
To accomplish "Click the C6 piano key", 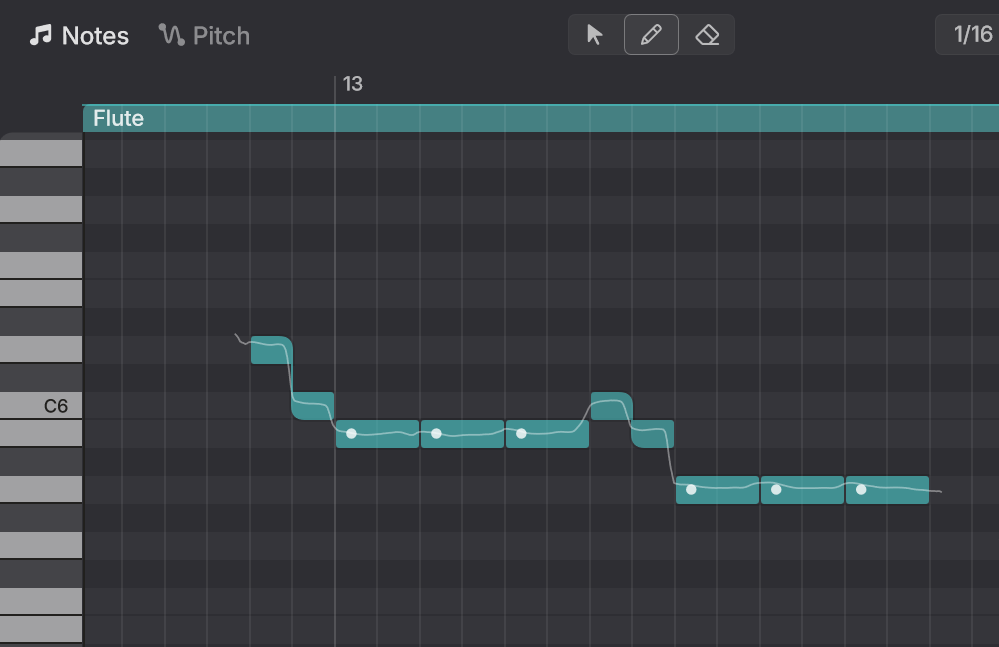I will click(x=41, y=406).
